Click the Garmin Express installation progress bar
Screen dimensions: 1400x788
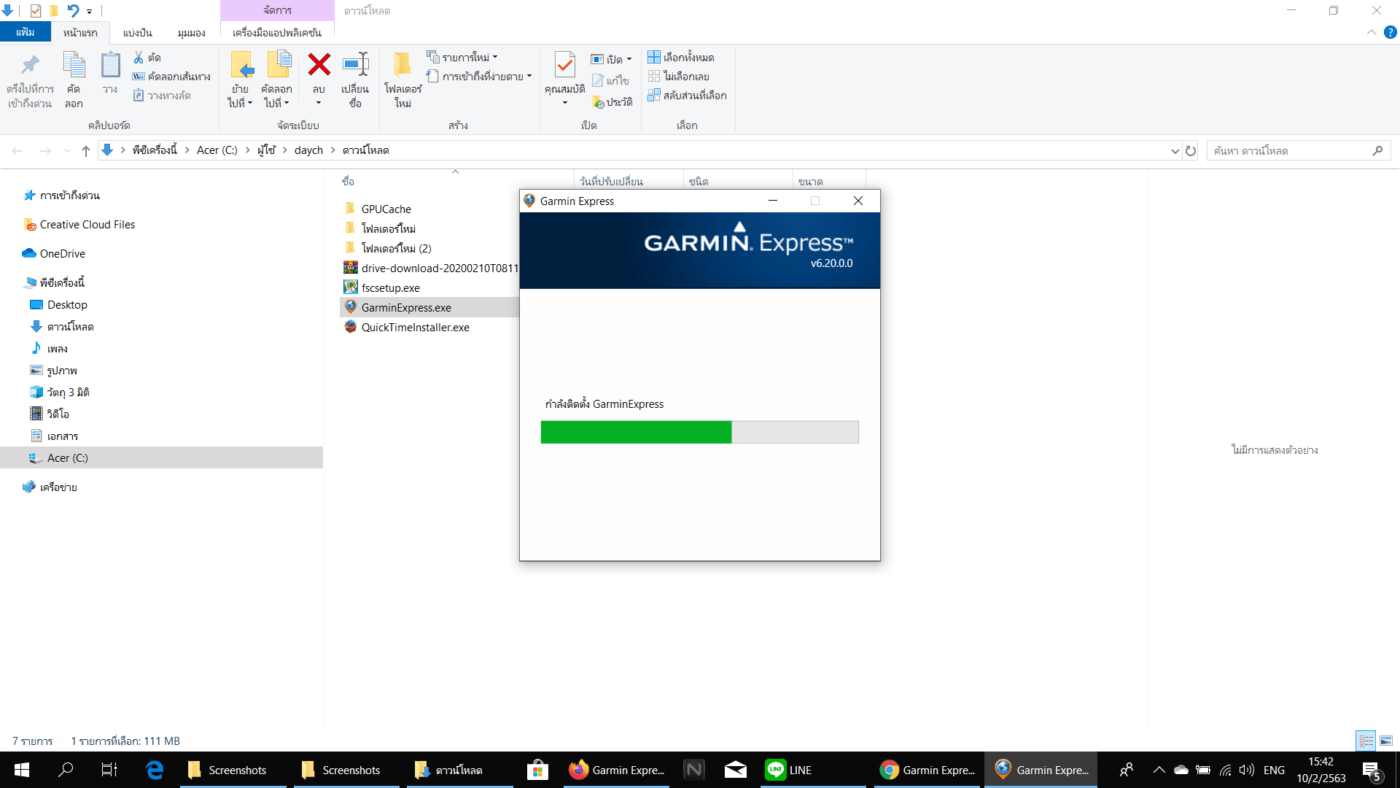[x=699, y=432]
